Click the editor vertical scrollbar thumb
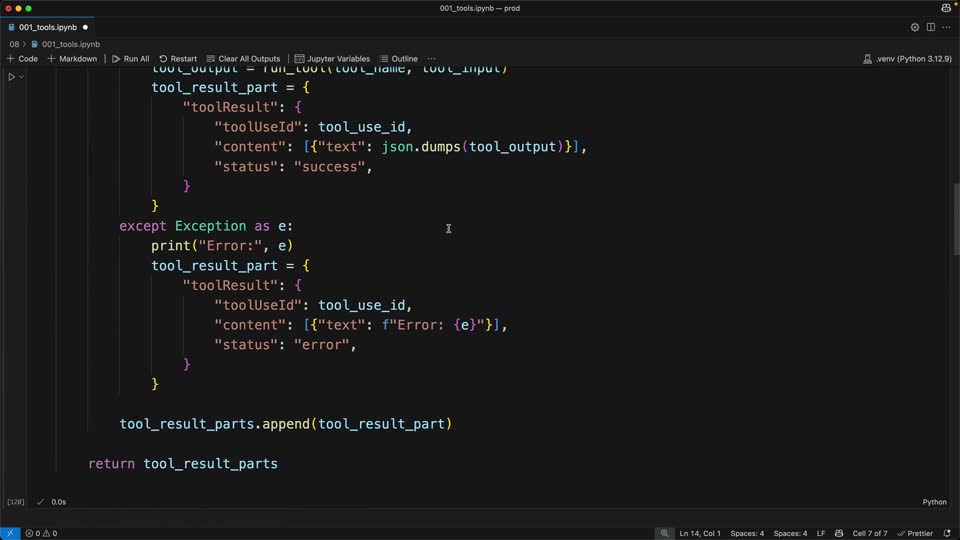 (956, 219)
